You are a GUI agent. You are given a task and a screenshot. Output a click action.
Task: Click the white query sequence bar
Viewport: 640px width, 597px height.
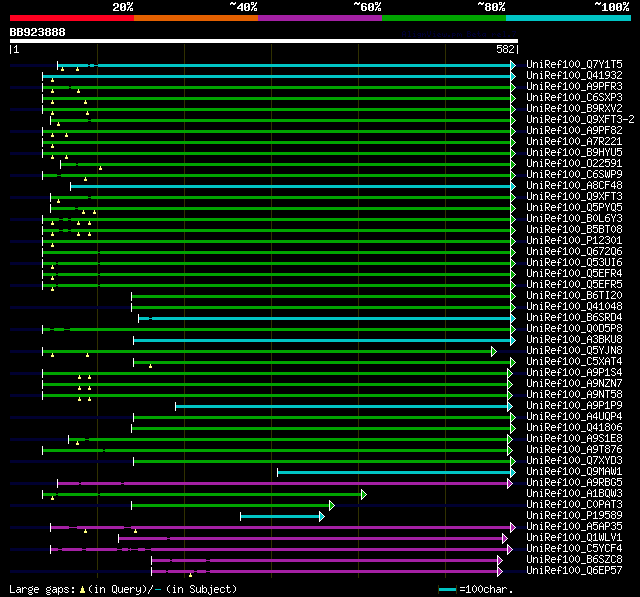[264, 41]
